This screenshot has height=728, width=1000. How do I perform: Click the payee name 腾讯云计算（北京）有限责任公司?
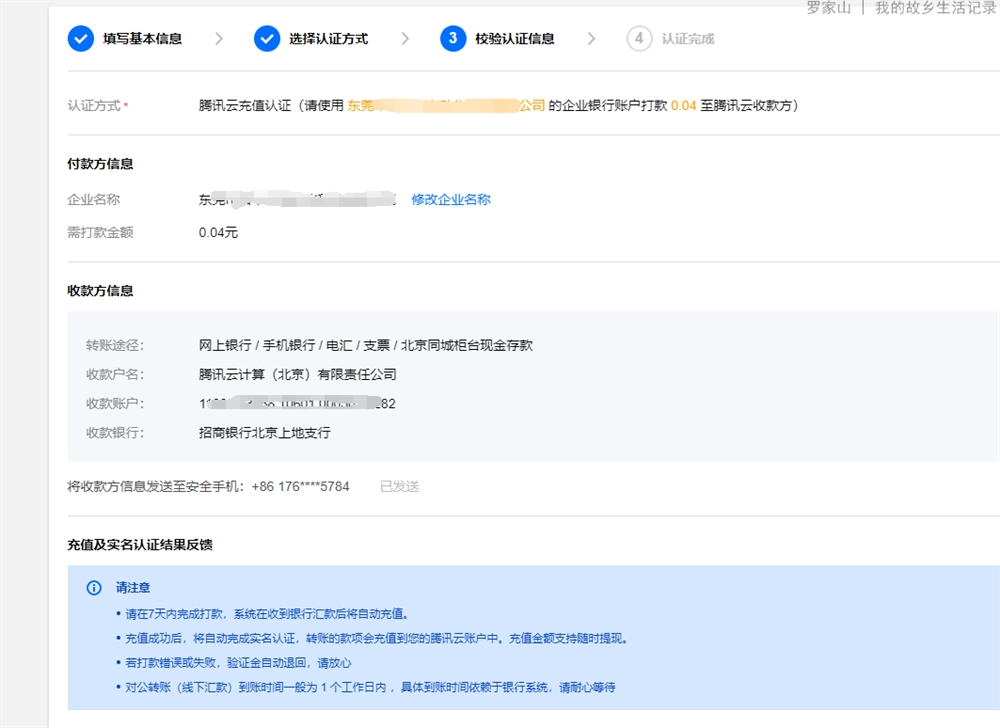[x=298, y=375]
